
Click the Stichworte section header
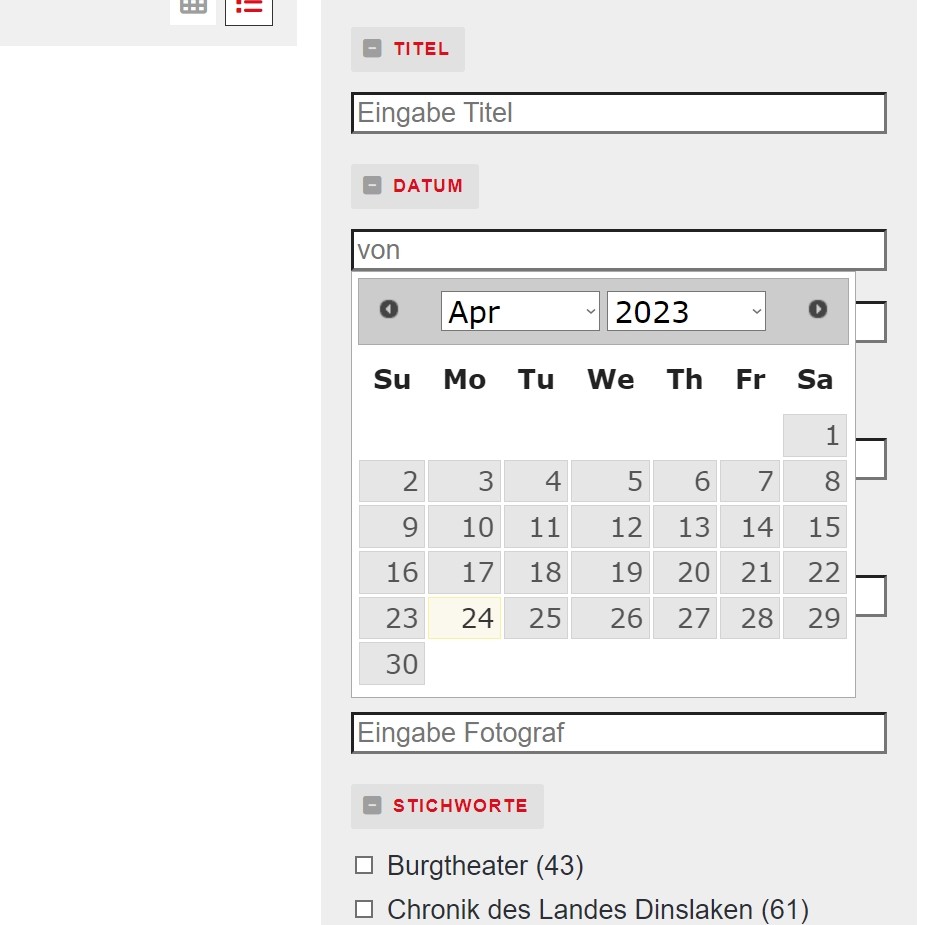460,806
